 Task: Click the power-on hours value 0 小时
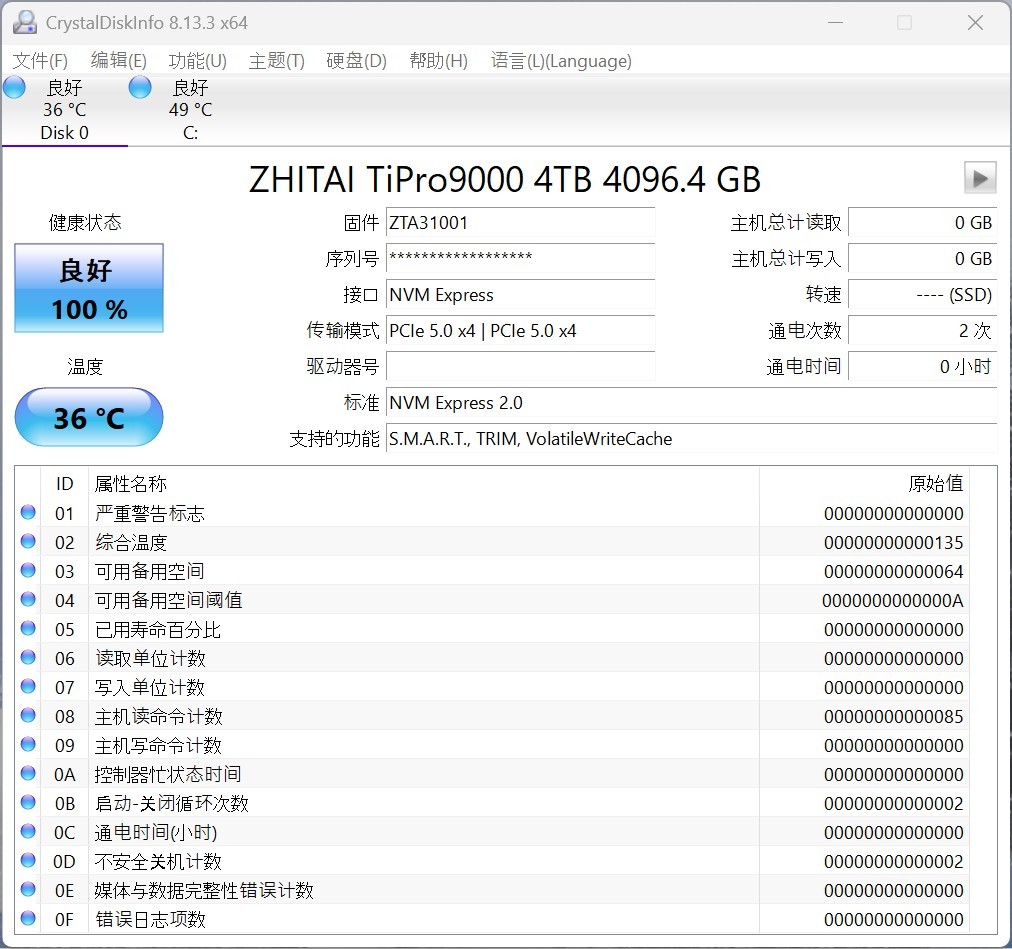(x=922, y=367)
